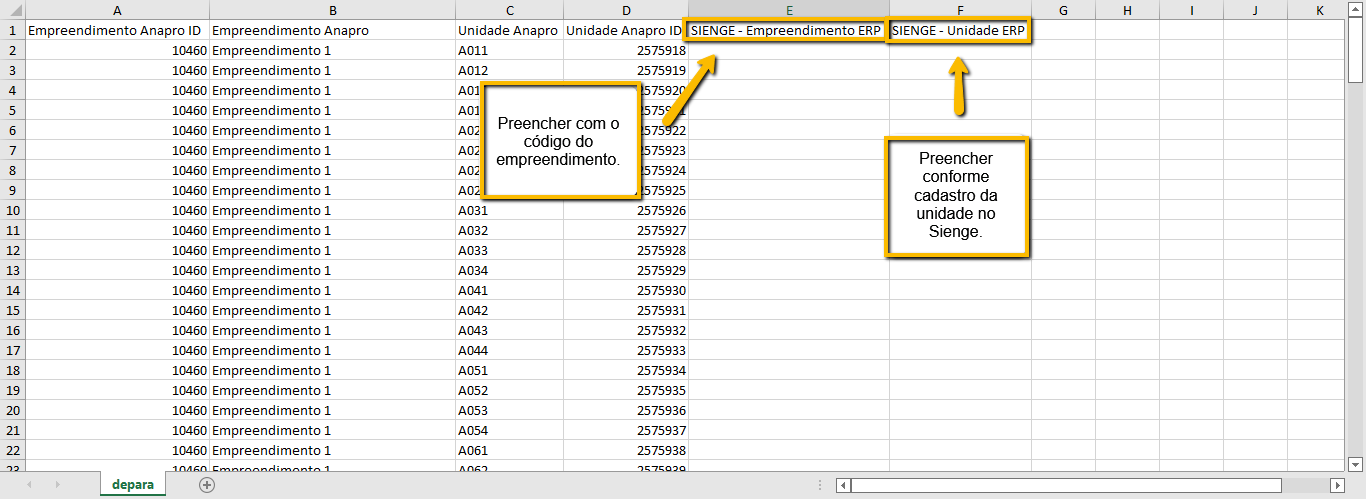The image size is (1366, 499).
Task: Select row 10 header
Action: tap(12, 210)
